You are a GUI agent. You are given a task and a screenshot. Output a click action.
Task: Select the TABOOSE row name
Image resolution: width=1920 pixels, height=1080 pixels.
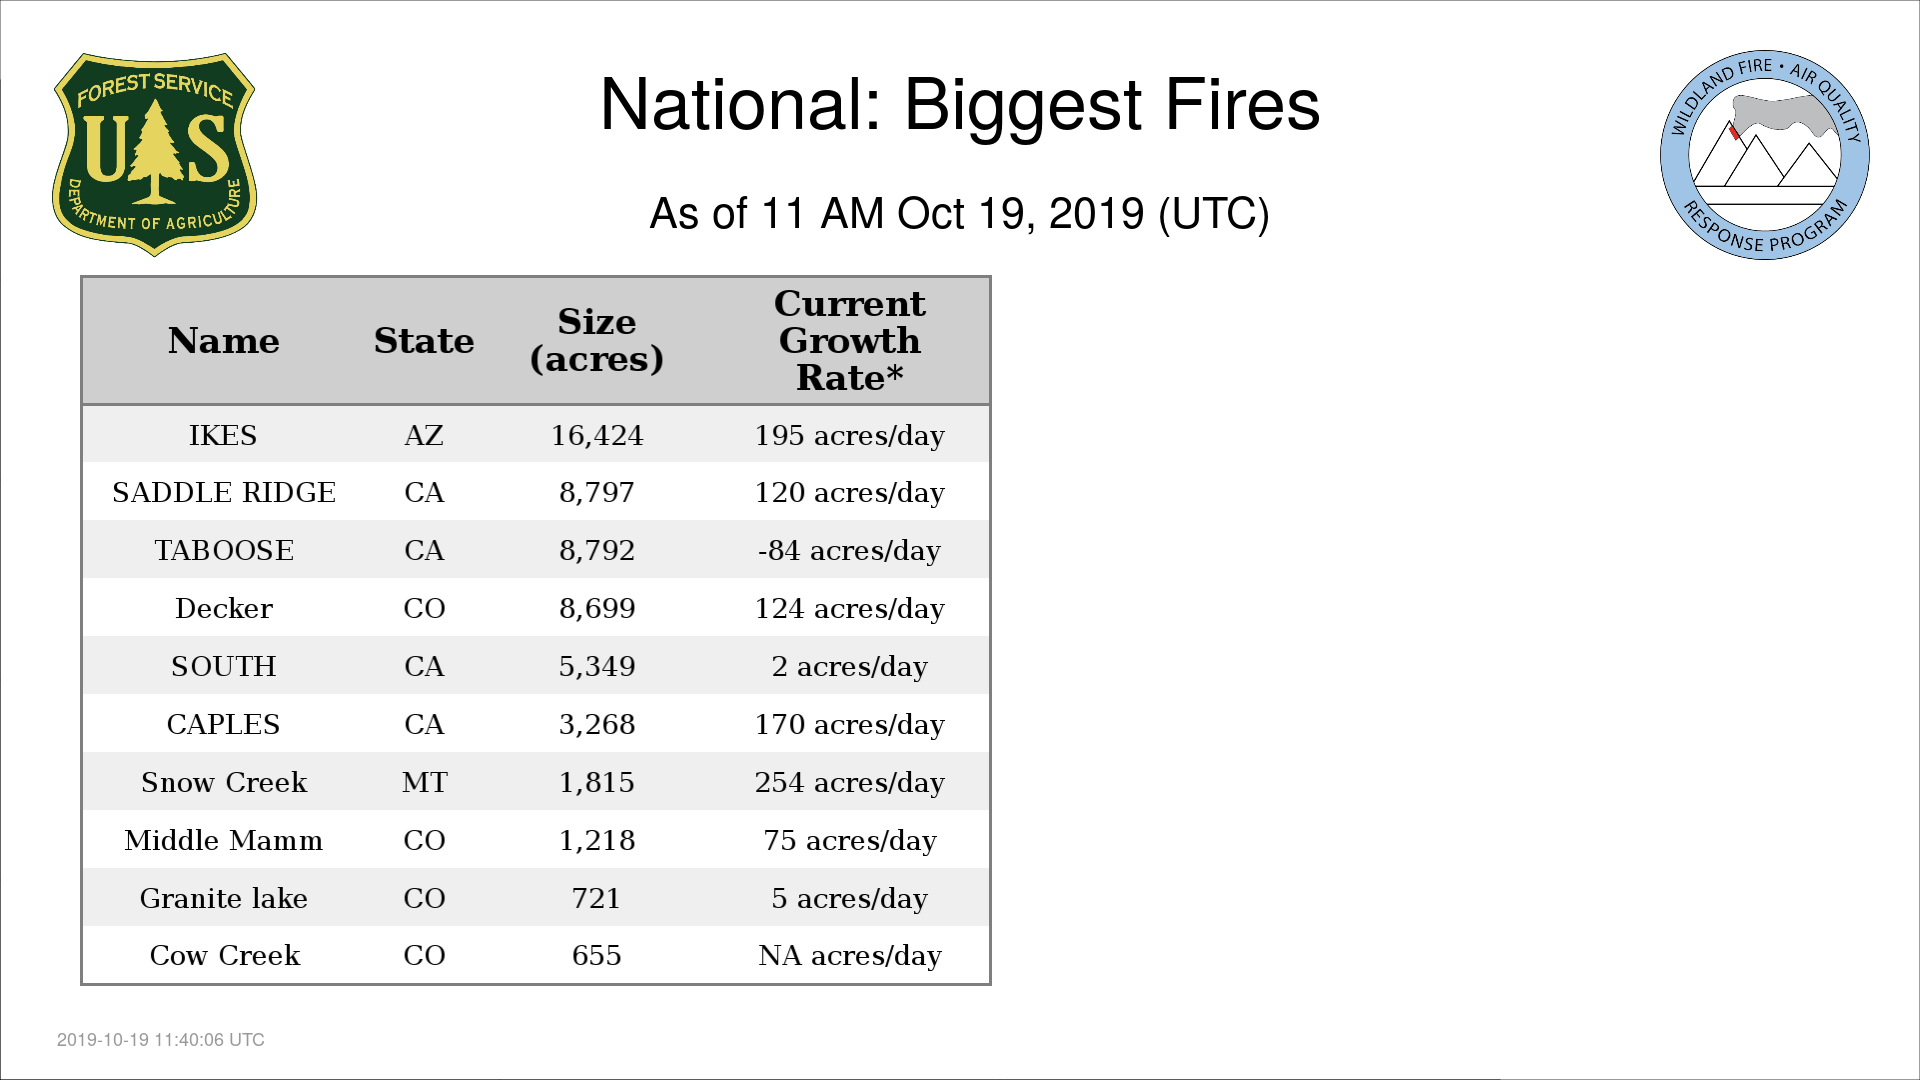pyautogui.click(x=224, y=550)
